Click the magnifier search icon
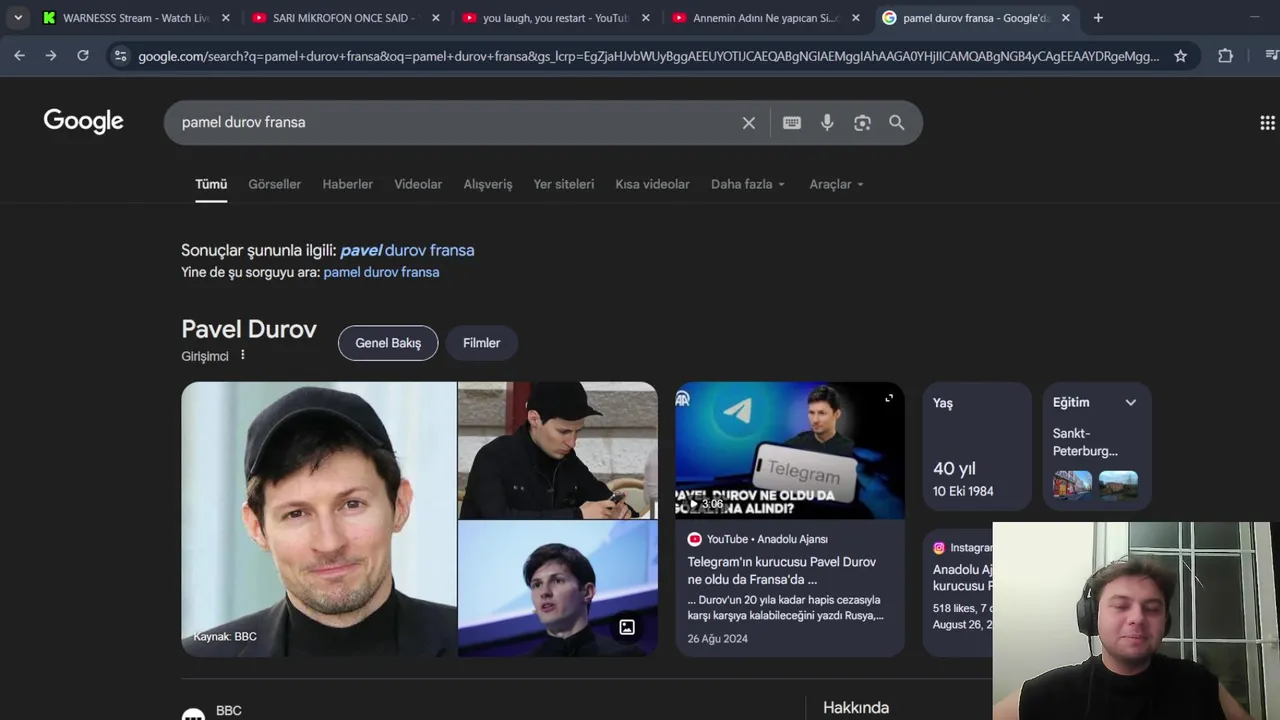Image resolution: width=1280 pixels, height=720 pixels. click(897, 123)
